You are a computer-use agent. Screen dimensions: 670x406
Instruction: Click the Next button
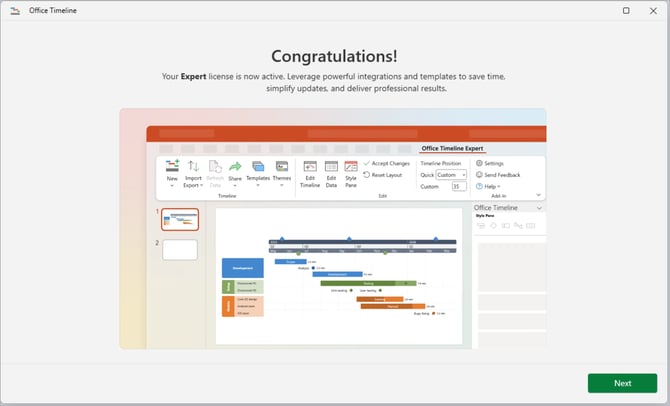click(x=622, y=383)
